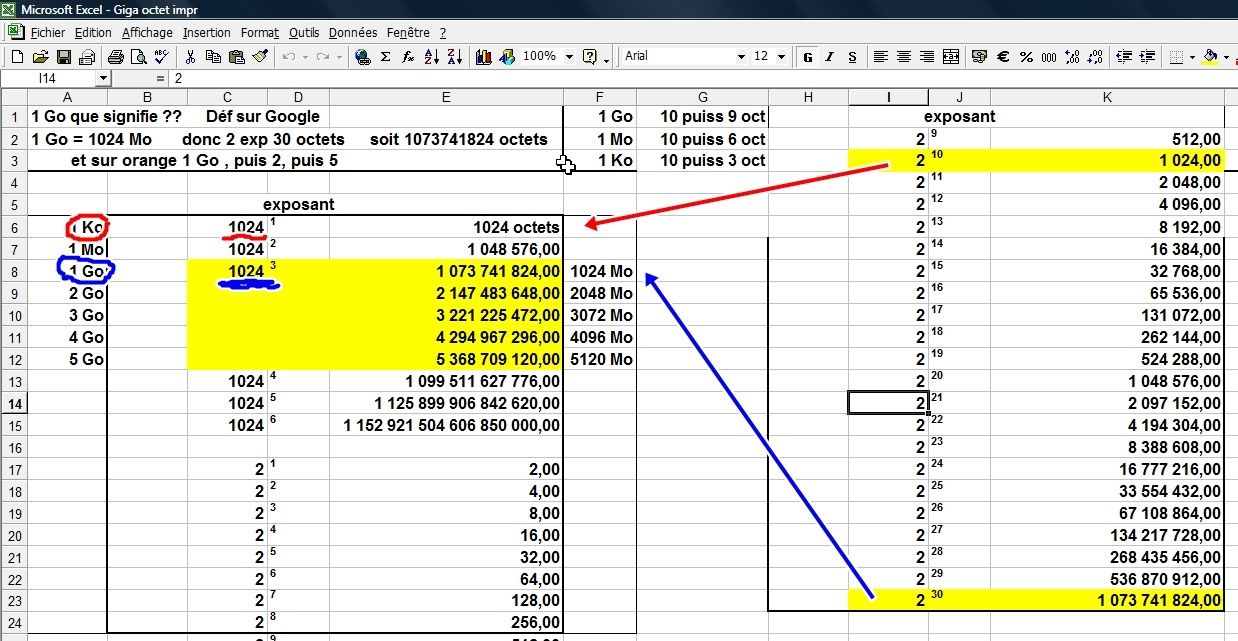The height and width of the screenshot is (641, 1238).
Task: Click the Decrease Indent icon
Action: [x=1125, y=57]
